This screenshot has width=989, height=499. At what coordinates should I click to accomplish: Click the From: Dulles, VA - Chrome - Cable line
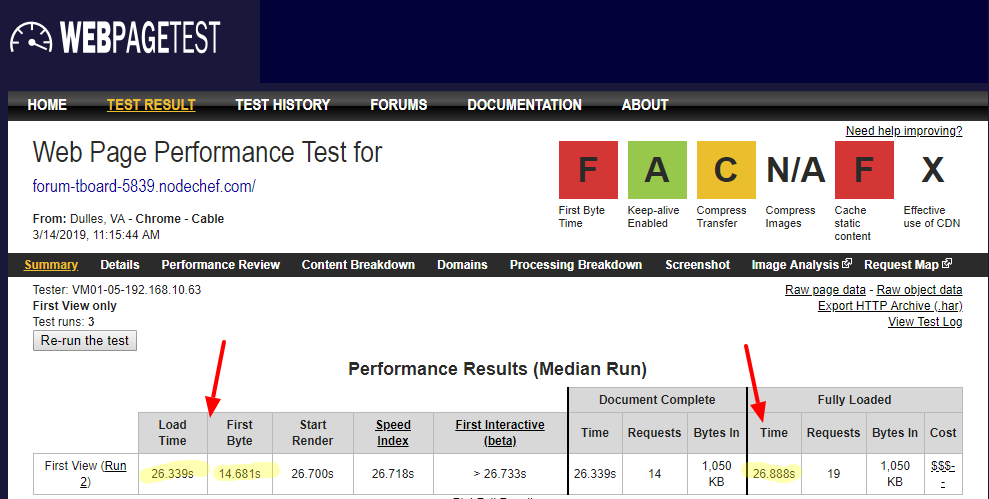(129, 219)
